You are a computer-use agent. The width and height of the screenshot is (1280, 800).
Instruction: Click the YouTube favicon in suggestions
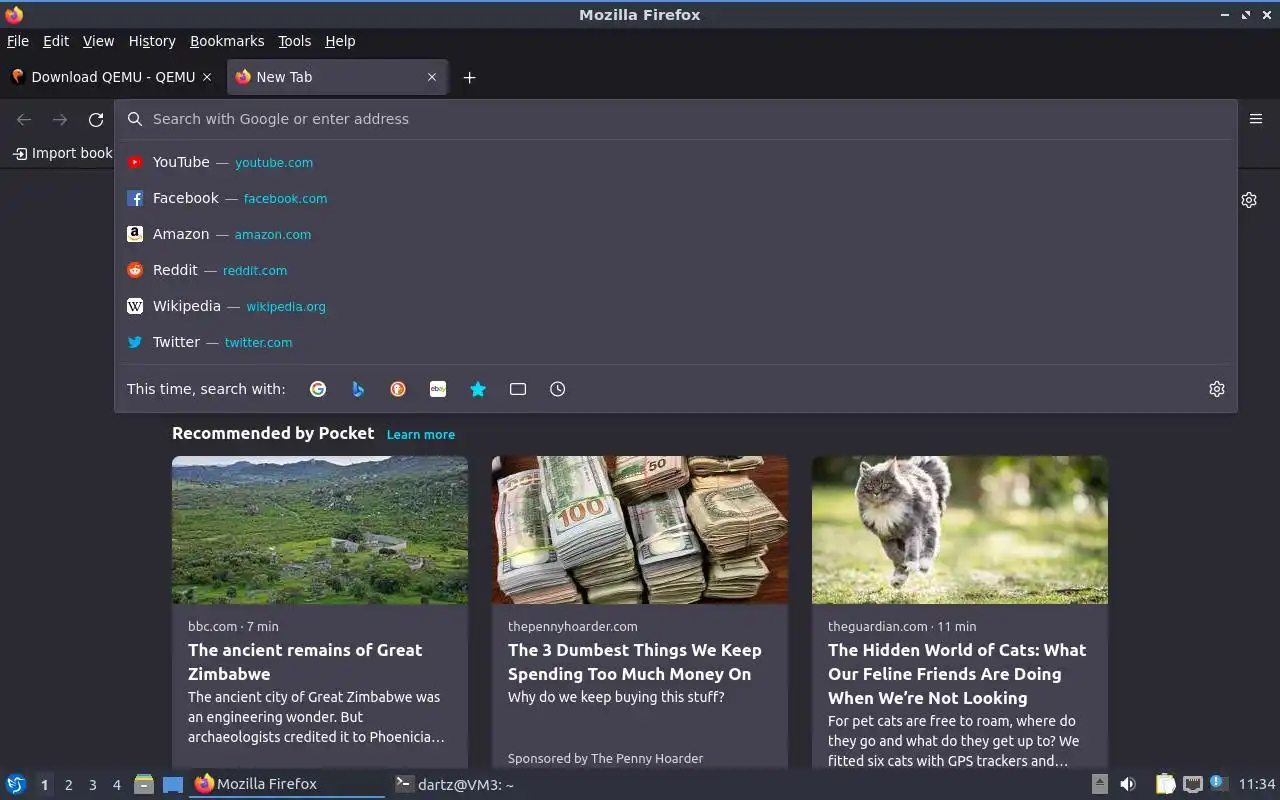pos(135,162)
